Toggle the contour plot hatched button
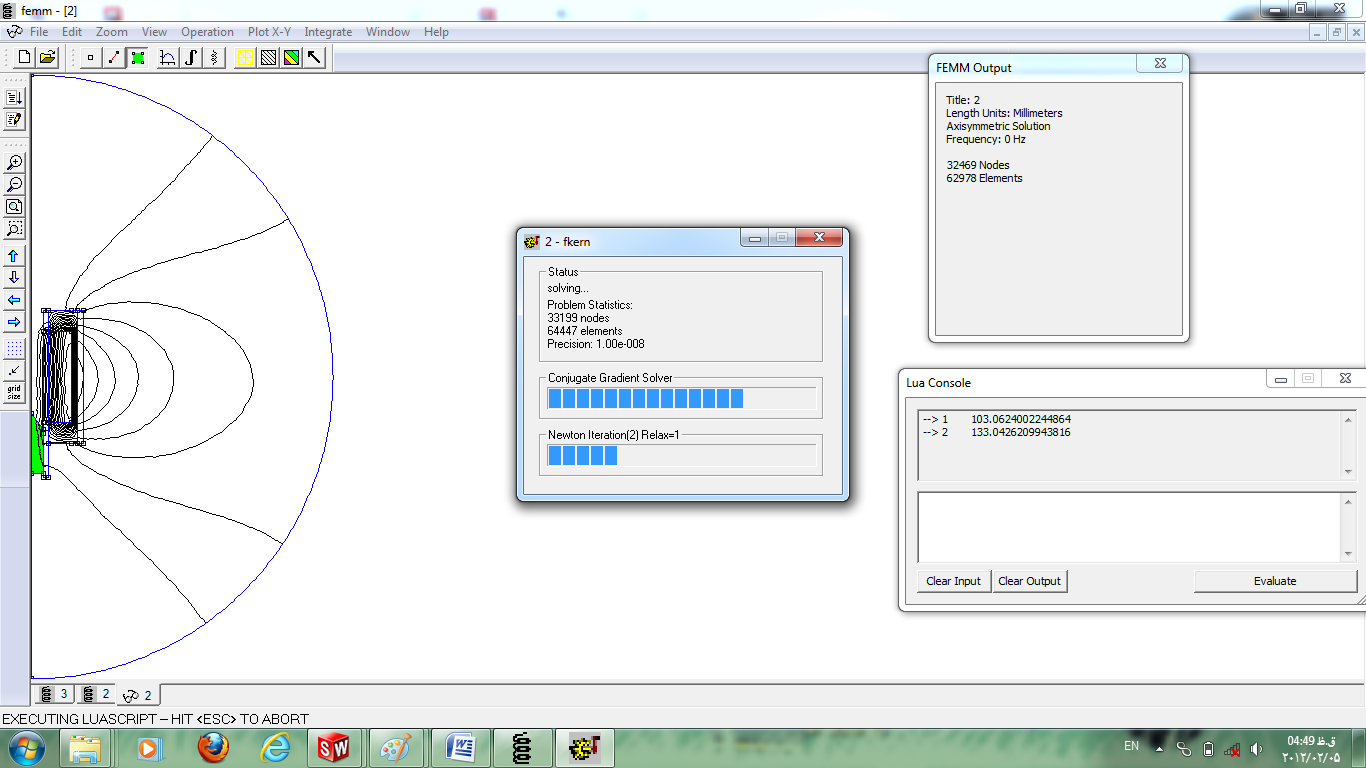This screenshot has width=1366, height=768. coord(268,58)
